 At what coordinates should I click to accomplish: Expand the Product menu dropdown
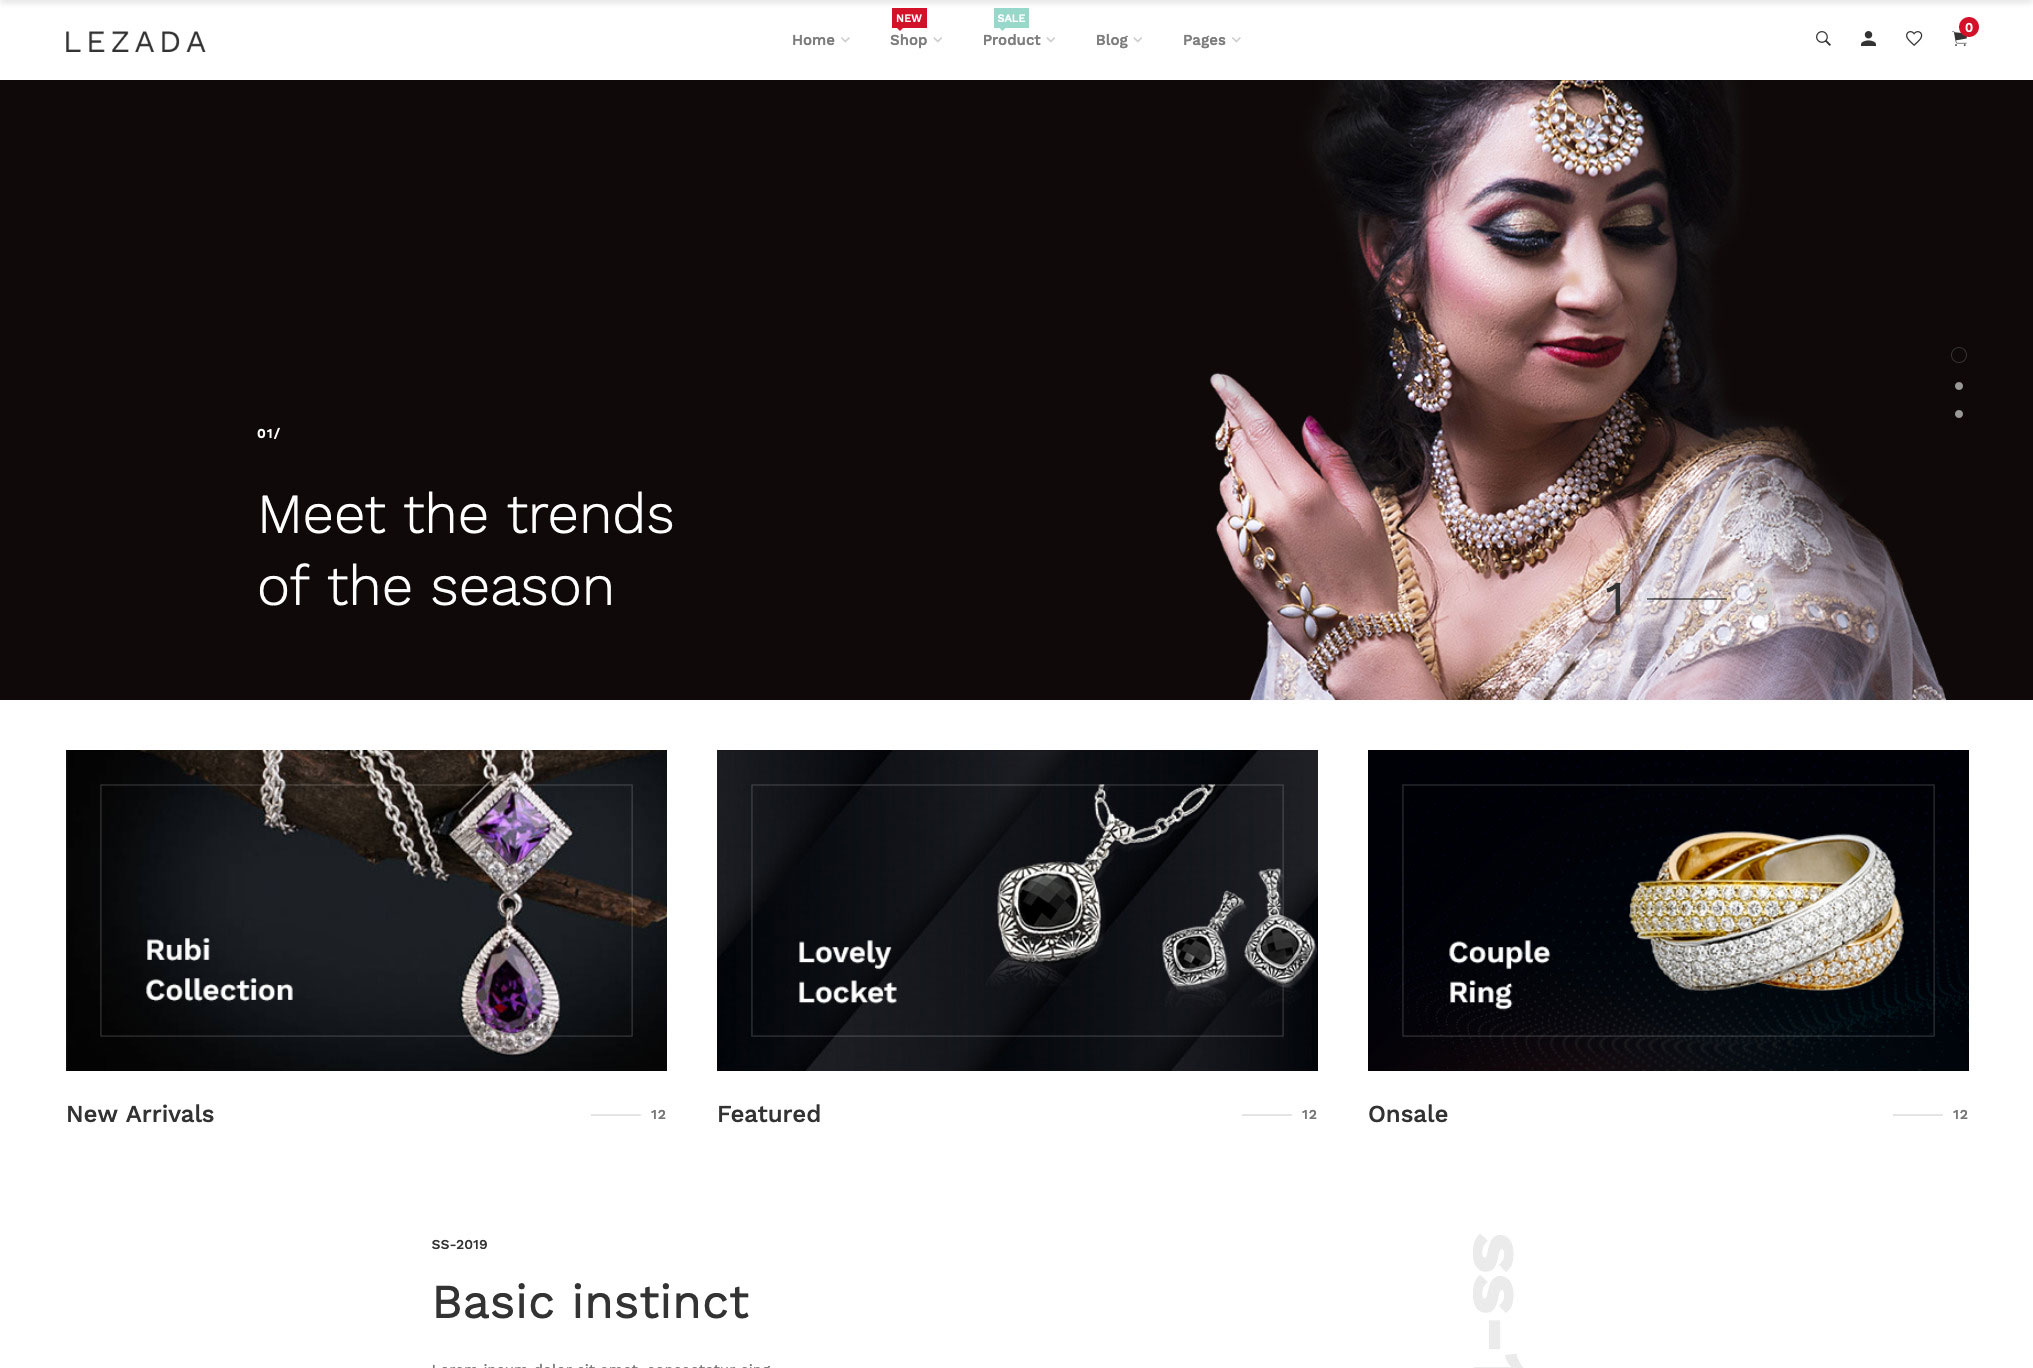pos(1018,40)
